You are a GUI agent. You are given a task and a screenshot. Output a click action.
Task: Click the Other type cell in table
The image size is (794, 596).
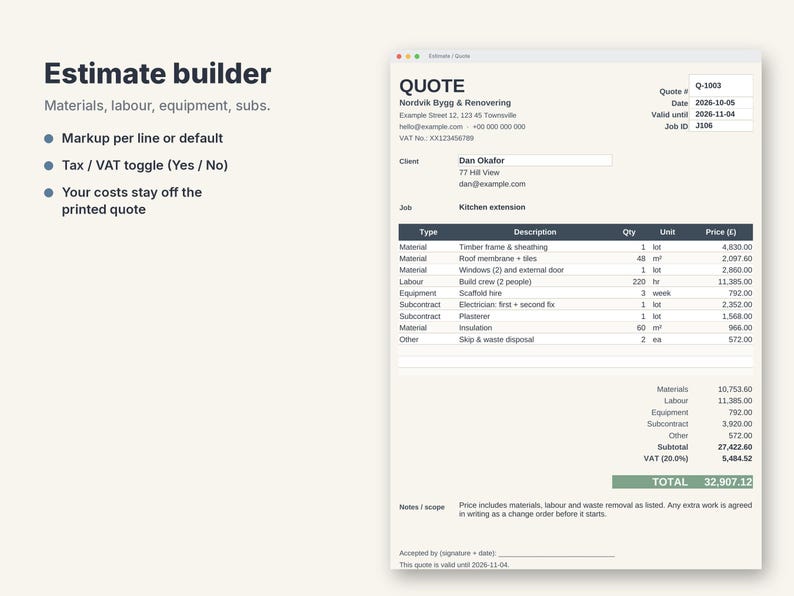point(409,340)
